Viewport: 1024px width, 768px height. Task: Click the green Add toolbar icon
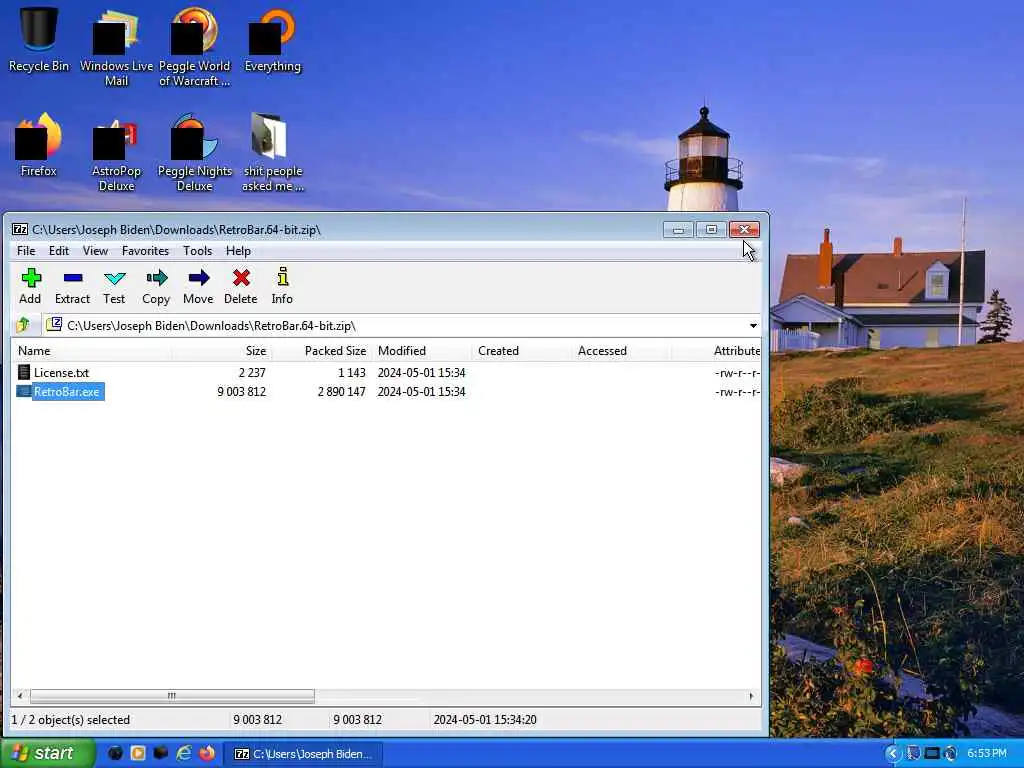coord(30,278)
